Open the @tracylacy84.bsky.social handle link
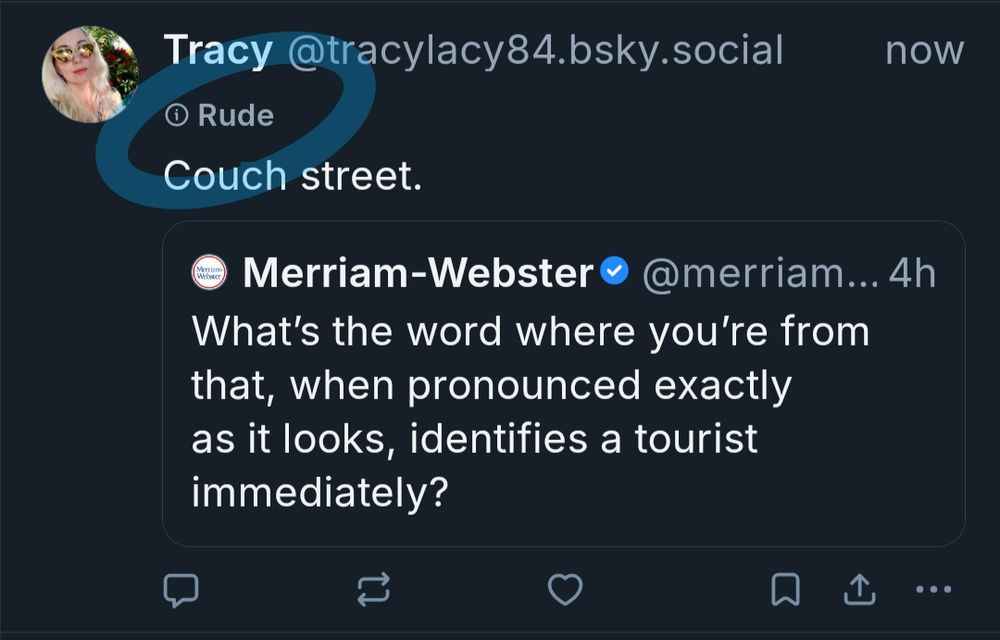Screen dimensions: 1000x640 (535, 50)
